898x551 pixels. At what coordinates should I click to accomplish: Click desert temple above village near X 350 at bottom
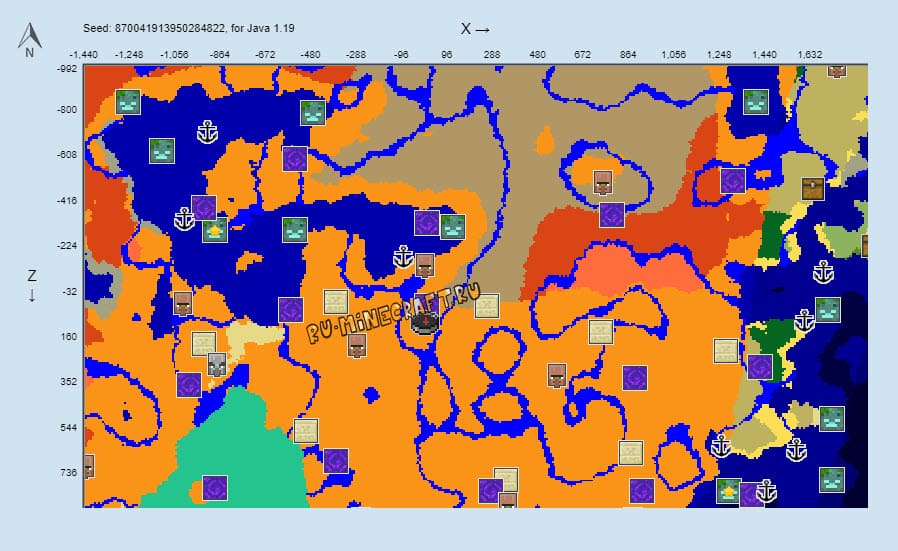coord(506,479)
